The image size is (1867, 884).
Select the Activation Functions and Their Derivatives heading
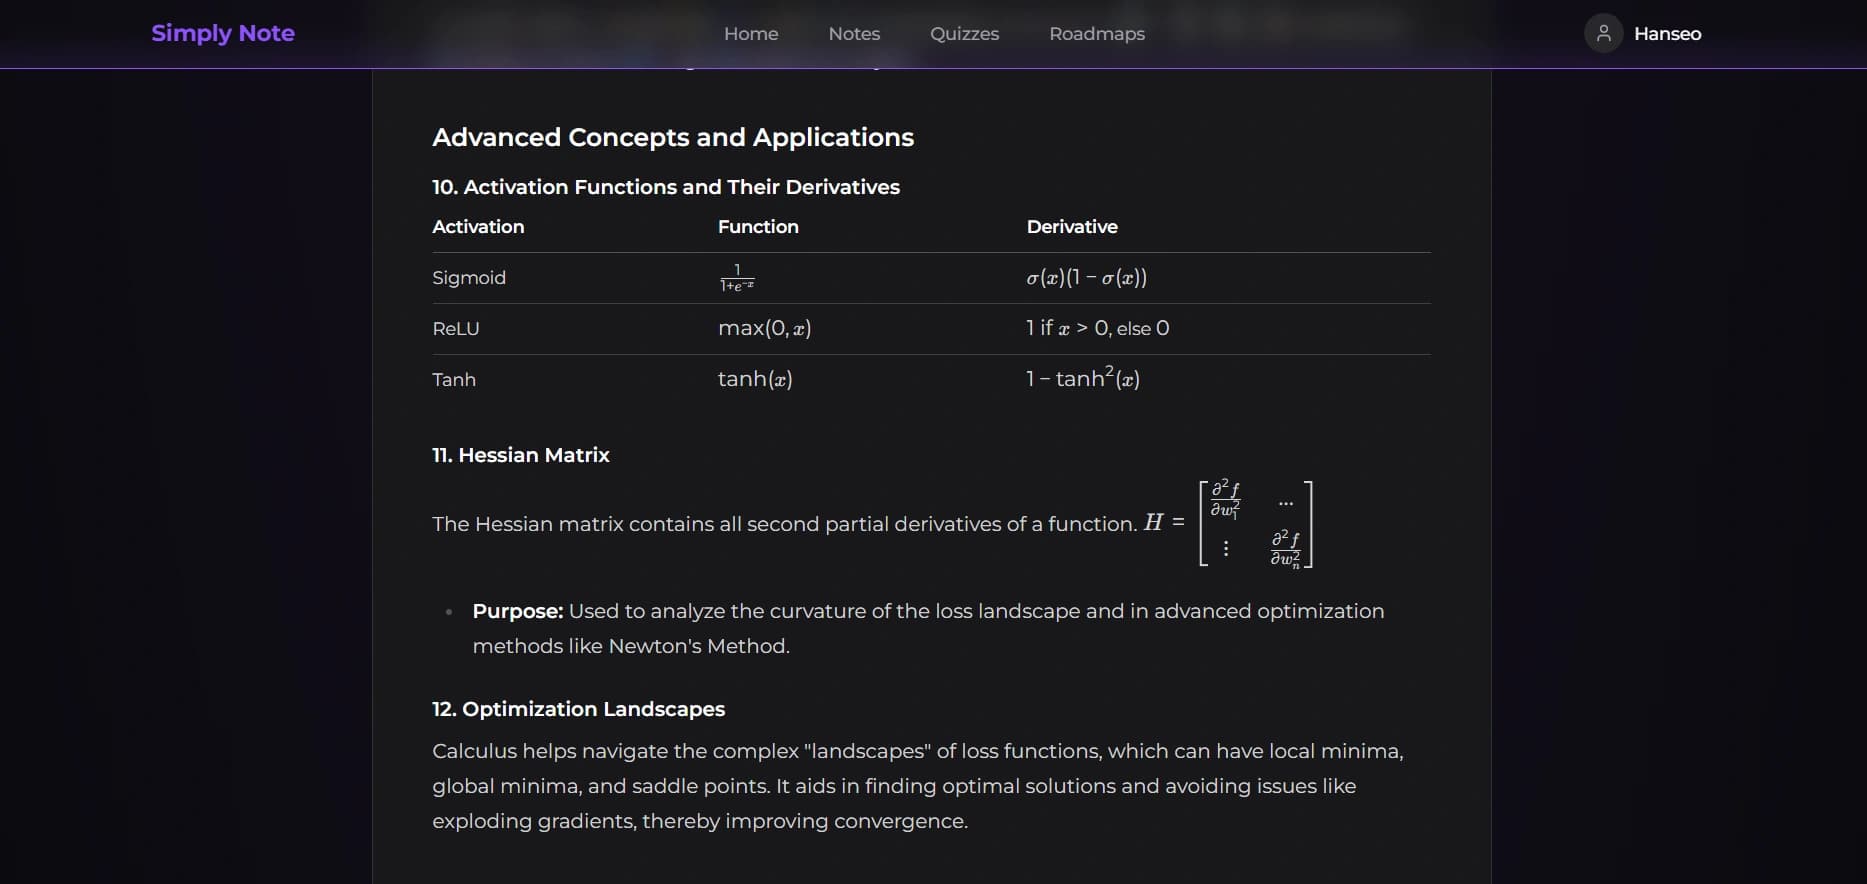[x=665, y=187]
